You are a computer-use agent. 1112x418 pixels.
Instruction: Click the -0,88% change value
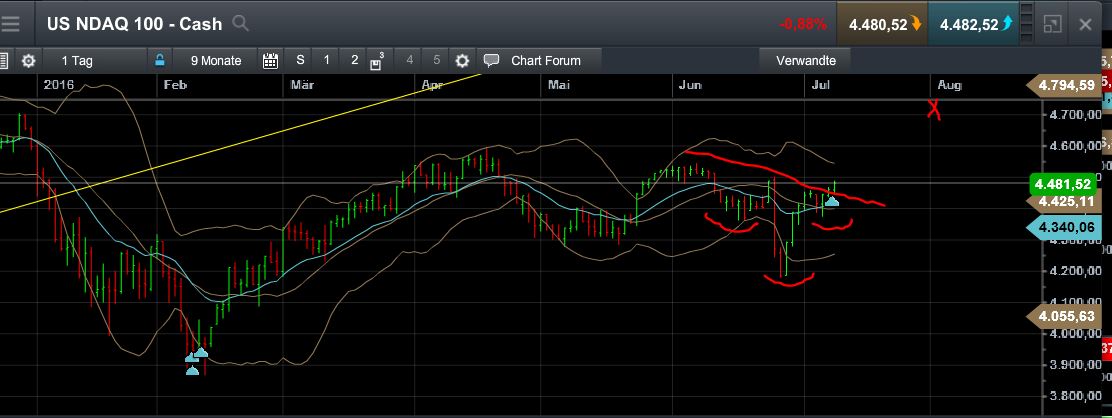pos(803,24)
